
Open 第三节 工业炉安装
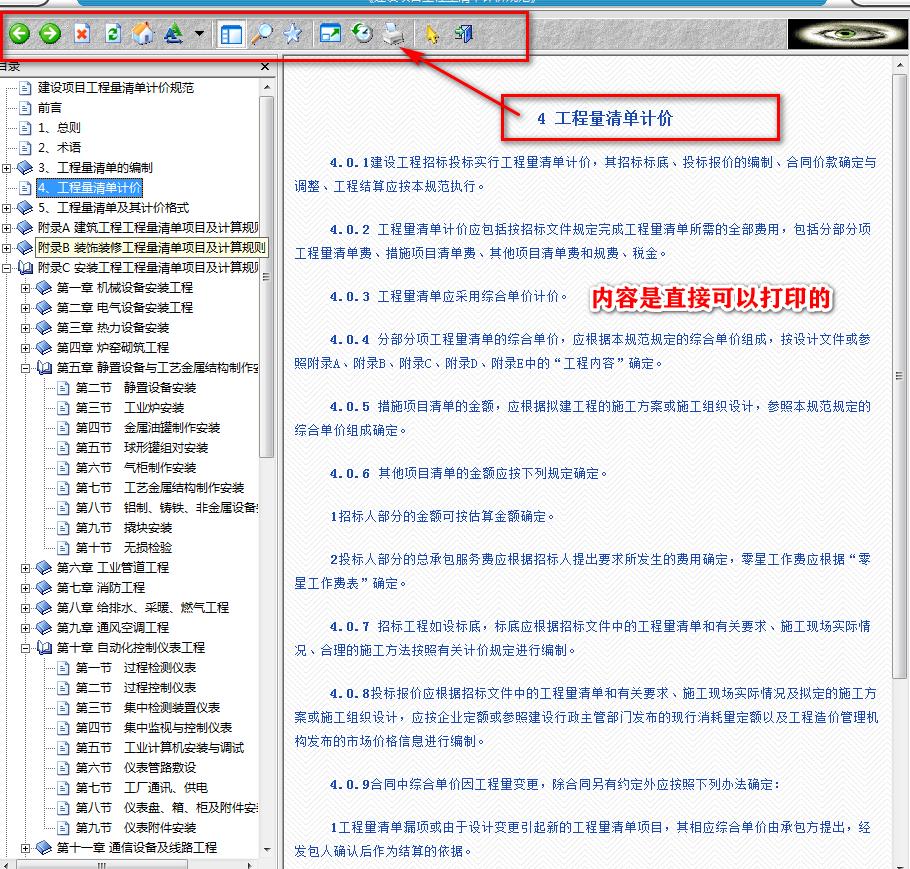[129, 408]
